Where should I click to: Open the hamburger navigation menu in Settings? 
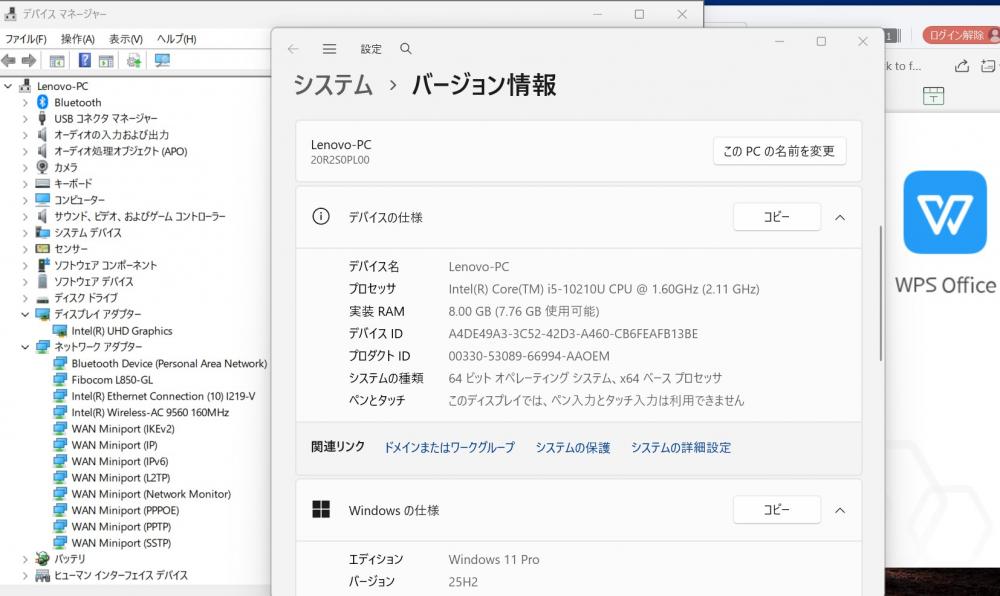(x=329, y=49)
